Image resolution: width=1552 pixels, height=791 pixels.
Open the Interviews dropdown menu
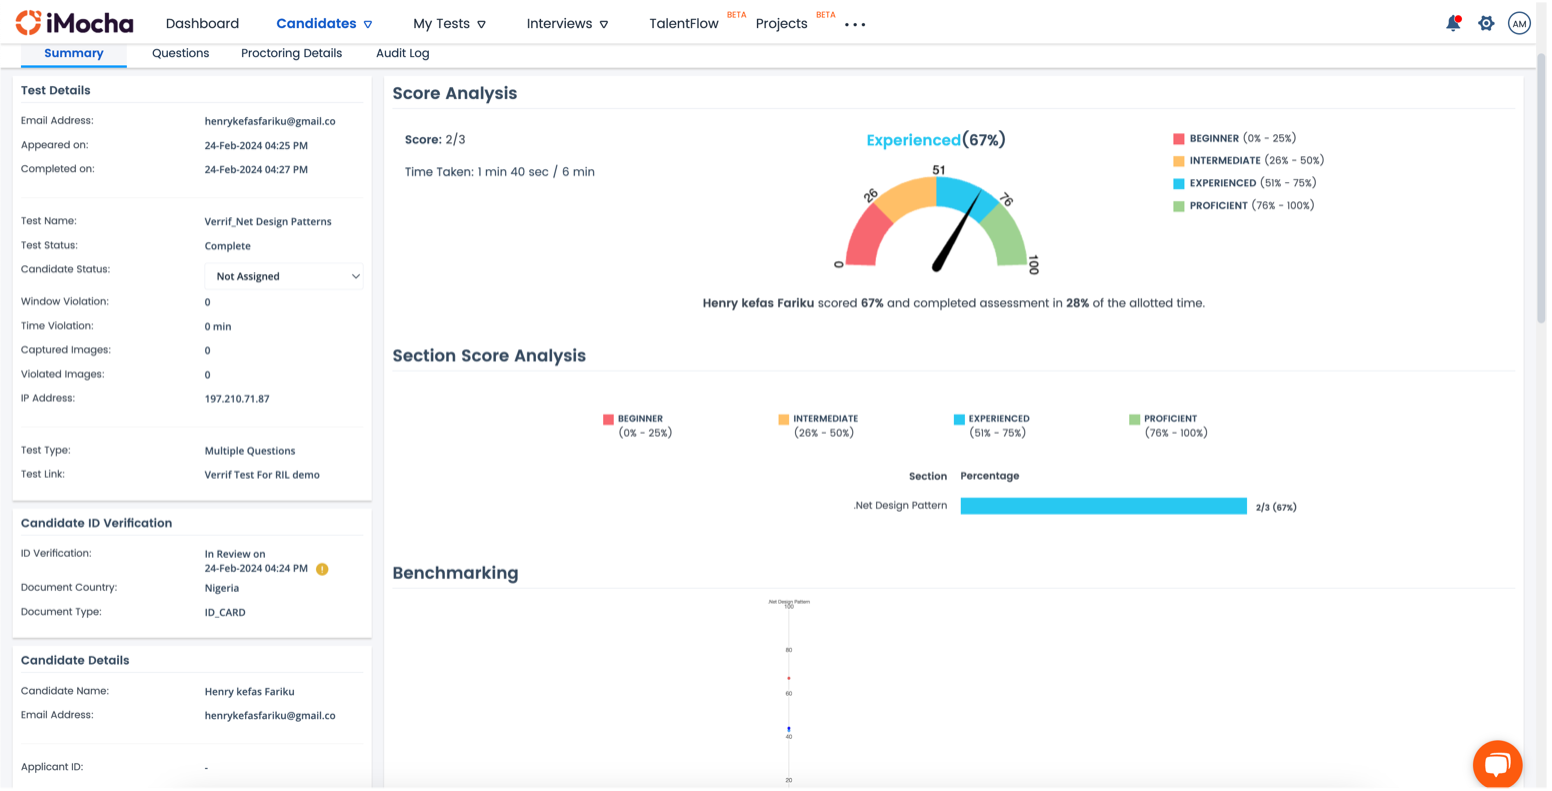coord(567,23)
